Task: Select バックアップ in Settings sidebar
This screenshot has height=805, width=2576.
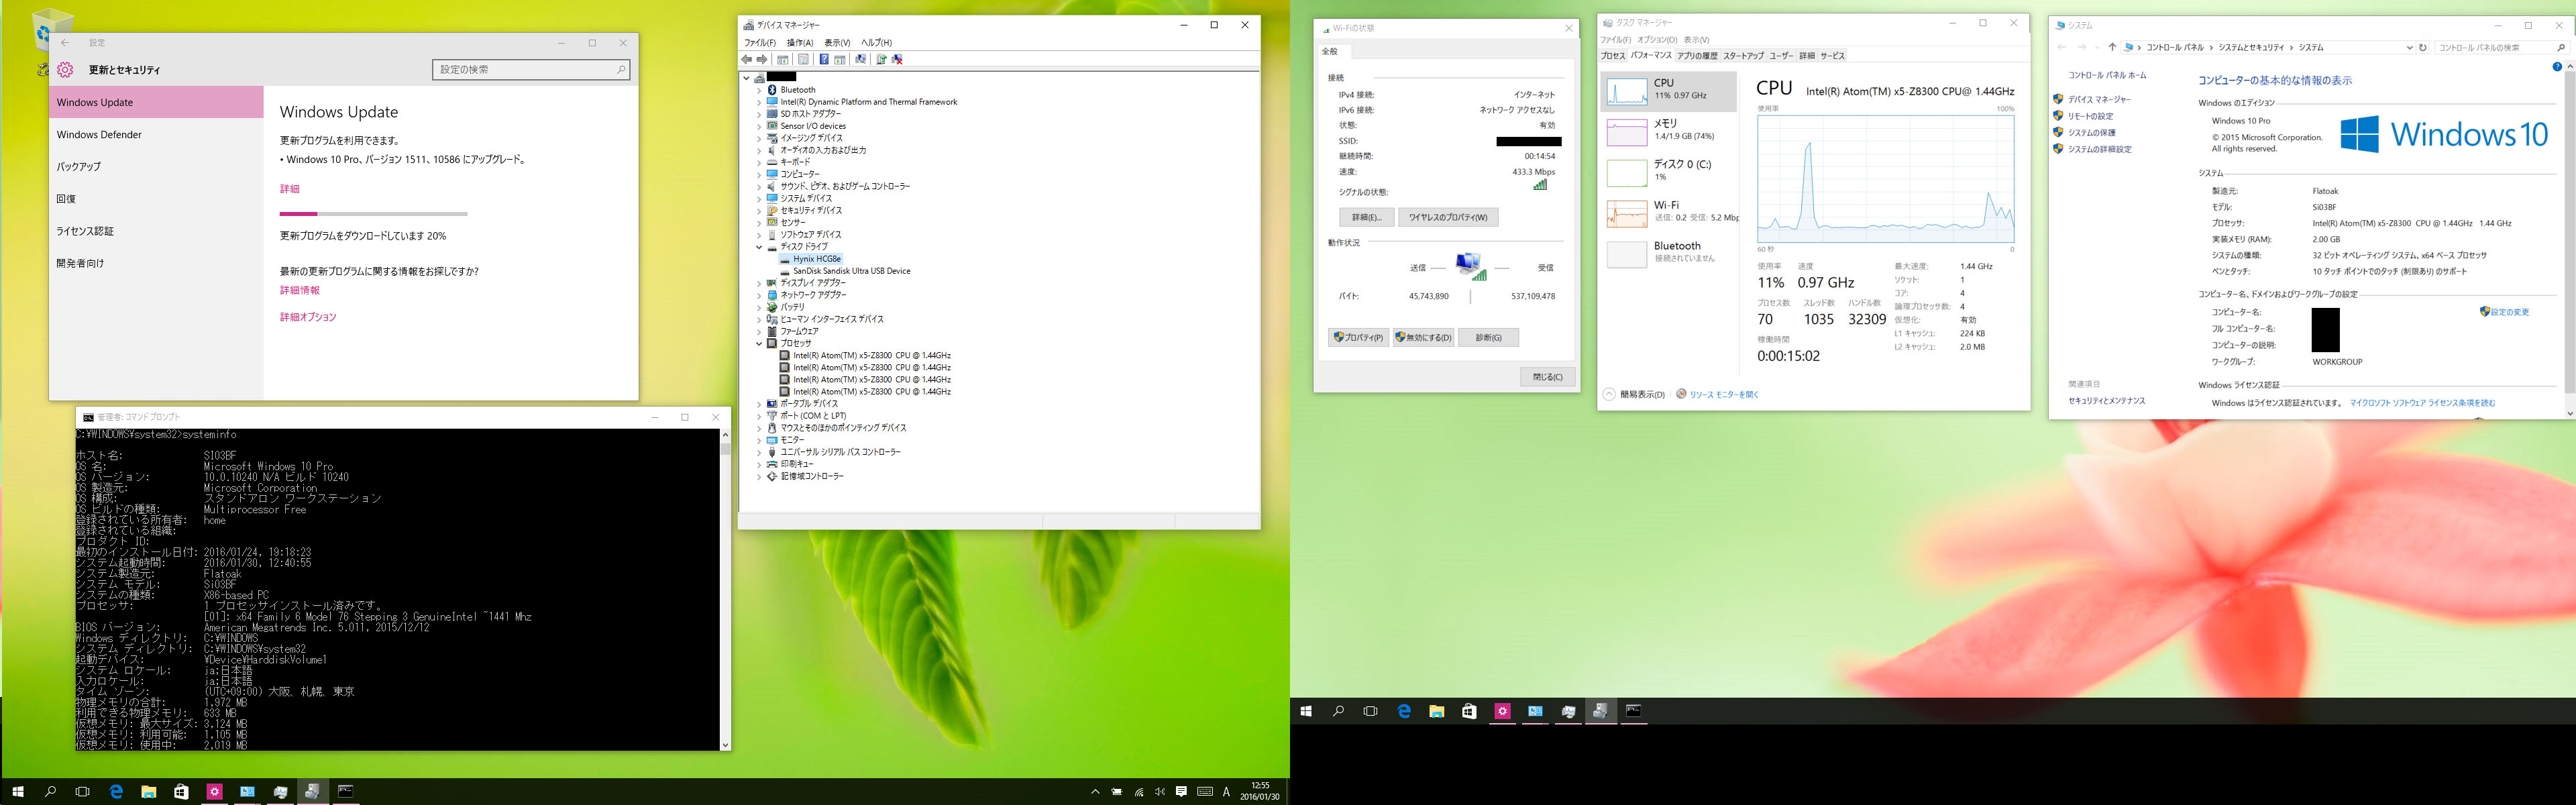Action: [156, 167]
